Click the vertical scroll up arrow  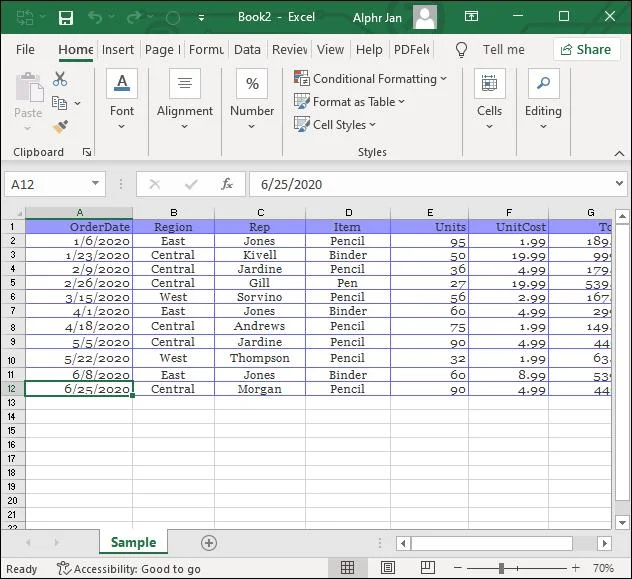[622, 216]
